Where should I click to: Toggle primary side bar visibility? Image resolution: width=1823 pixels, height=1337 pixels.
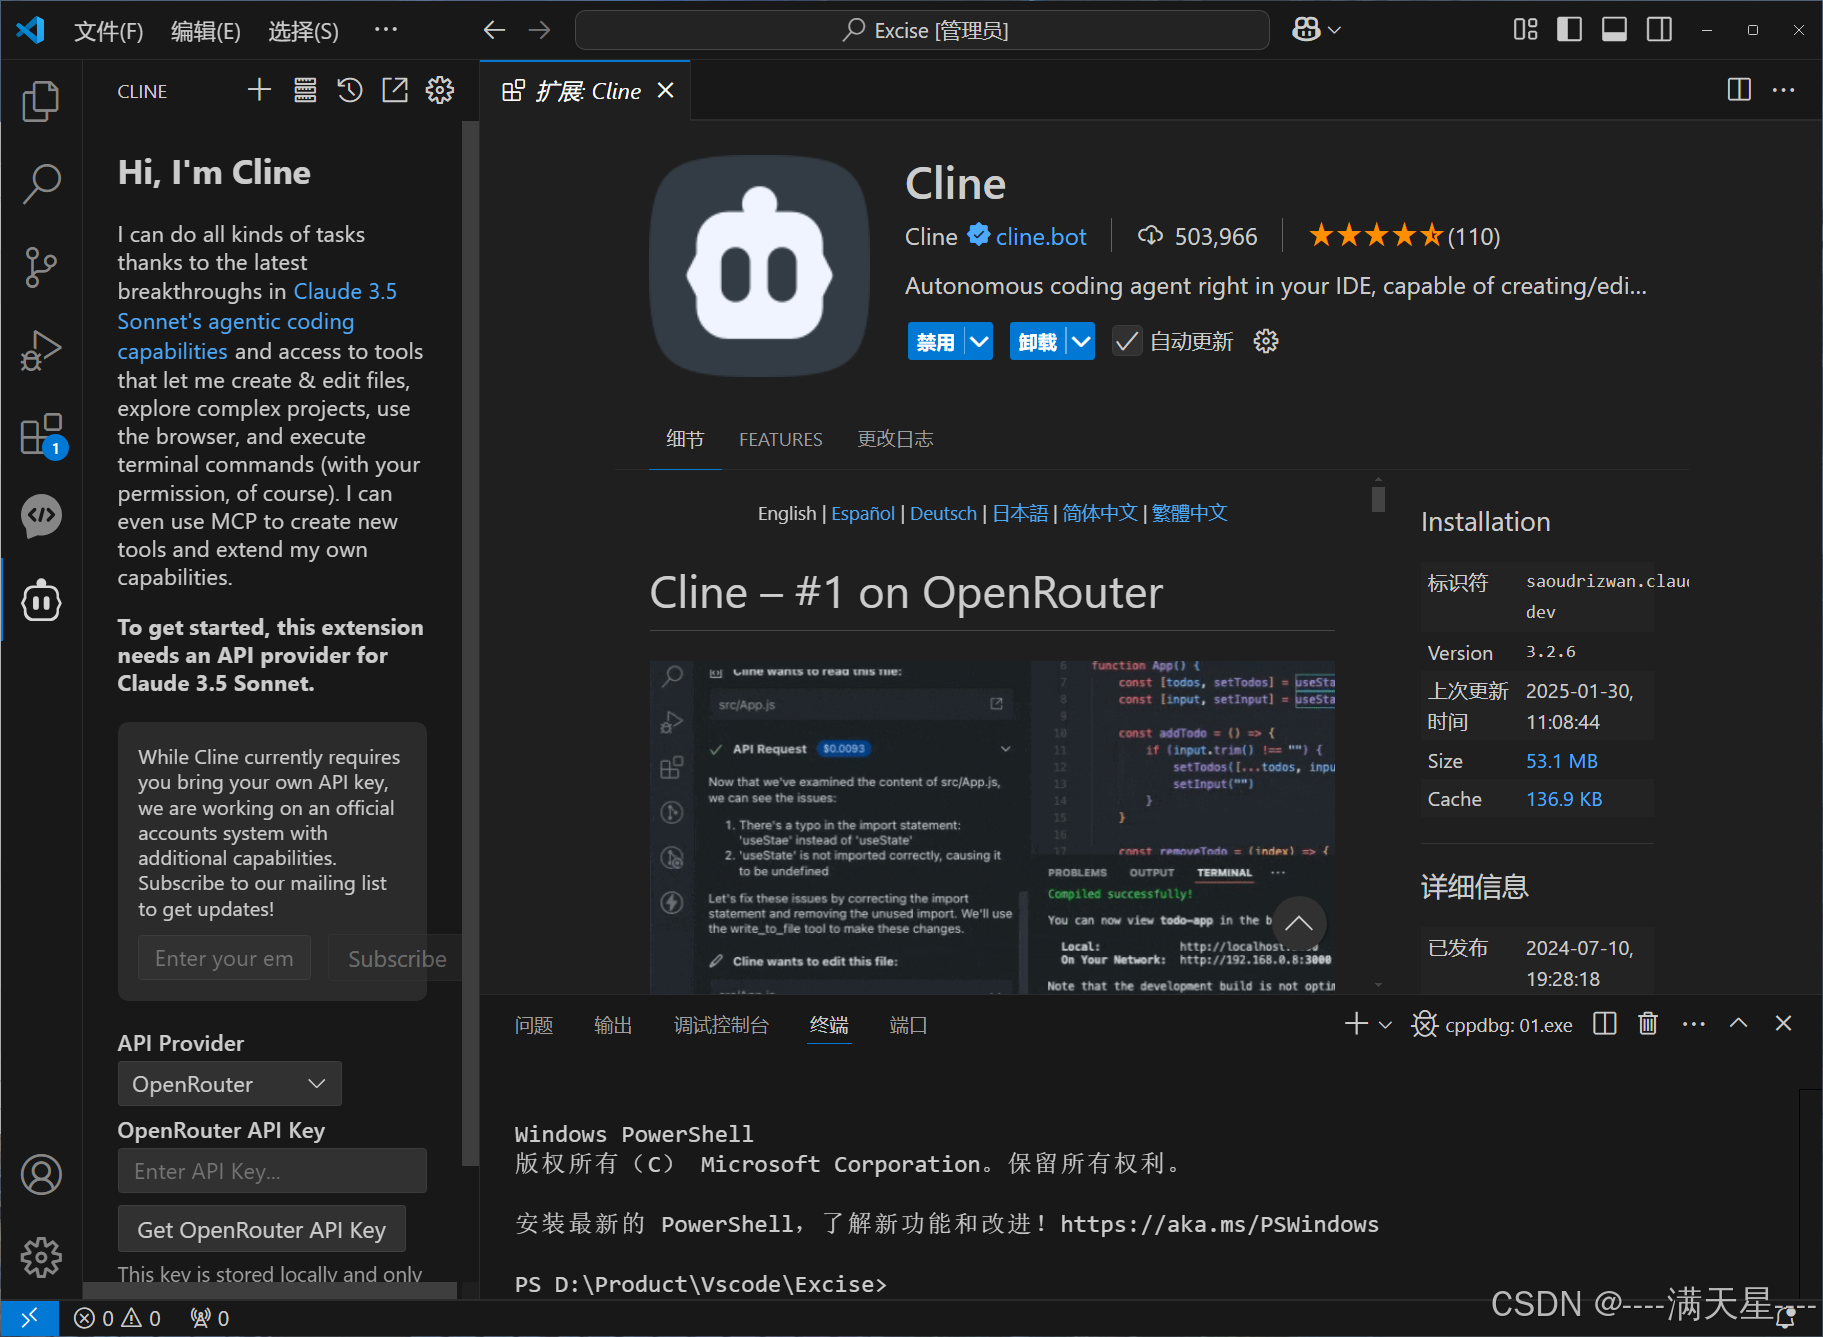[1570, 30]
